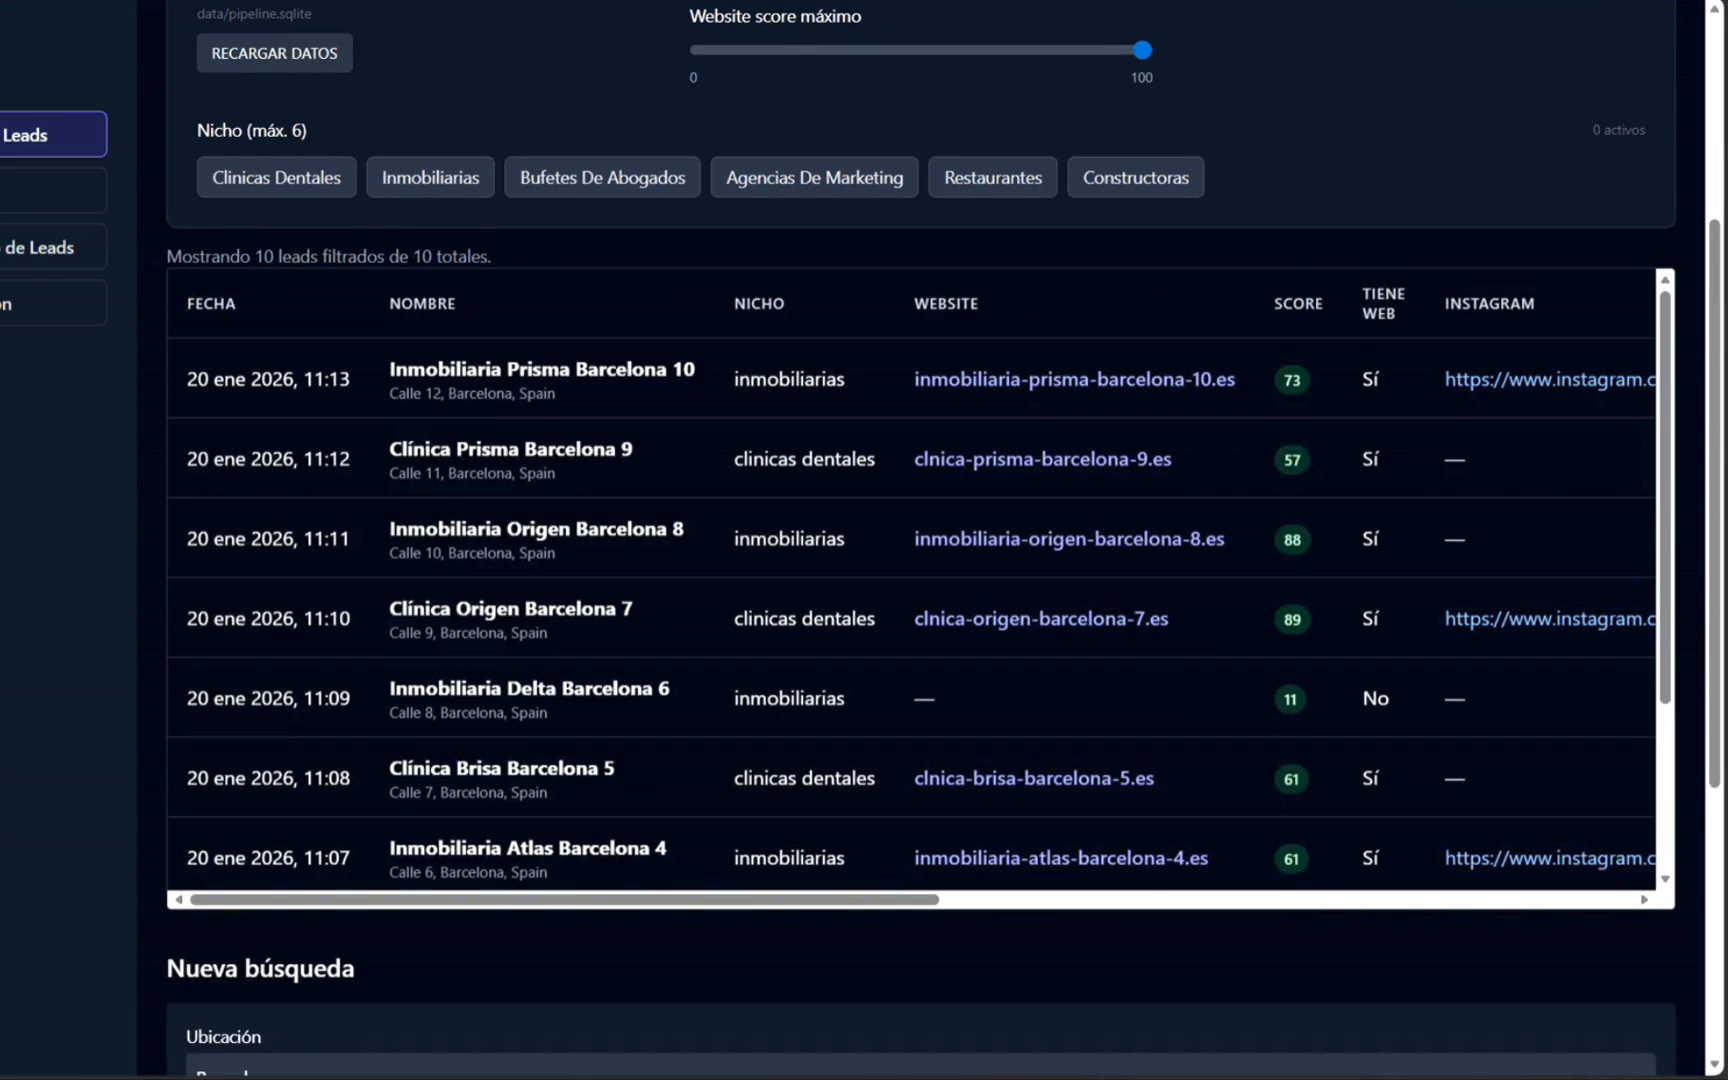Enable the Agencias De Marketing niche chip
This screenshot has width=1728, height=1080.
(814, 177)
